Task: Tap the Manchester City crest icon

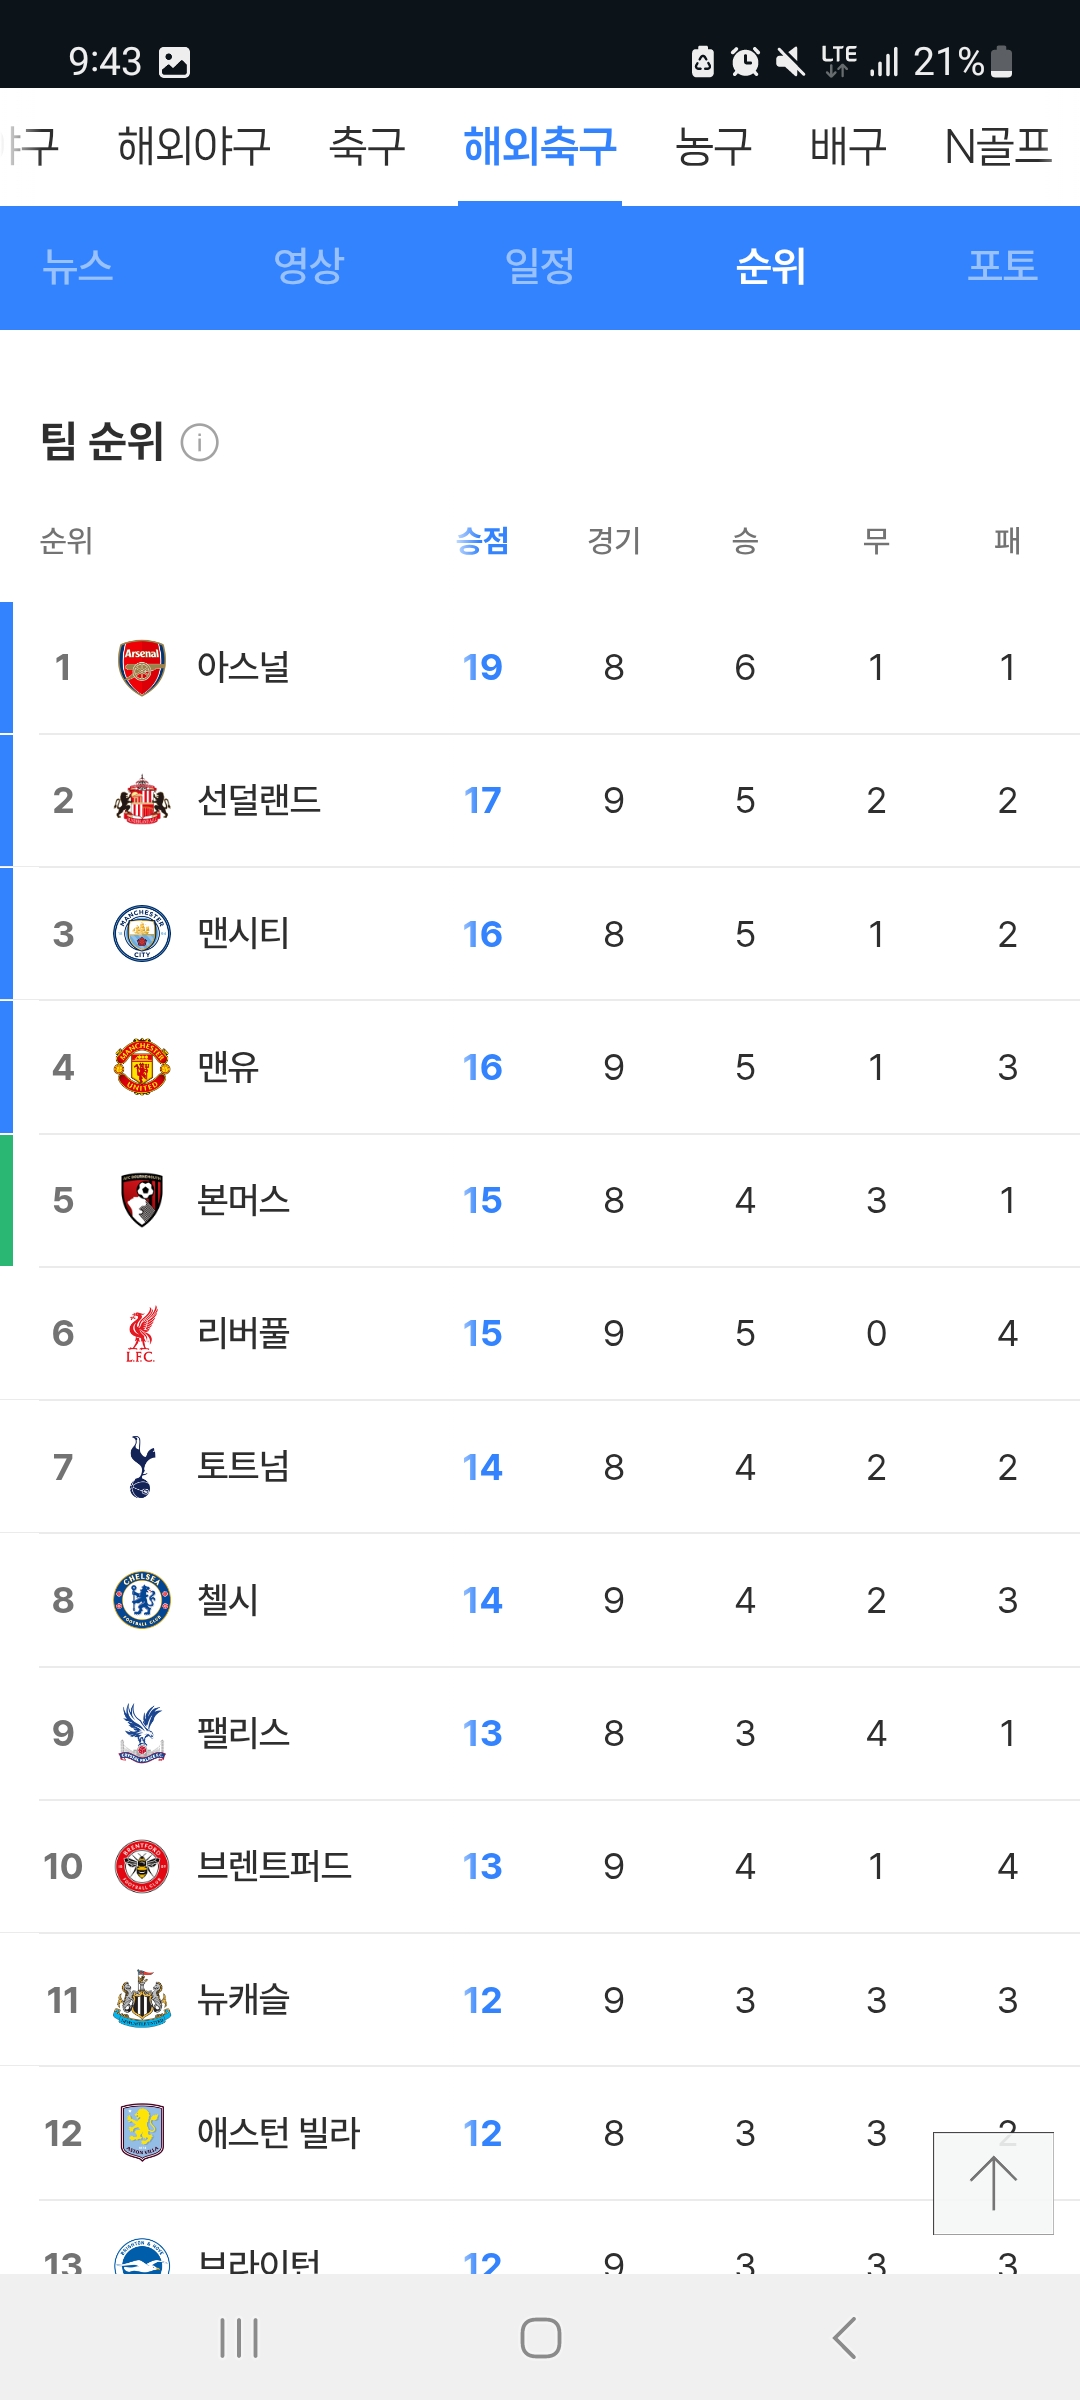Action: [x=142, y=934]
